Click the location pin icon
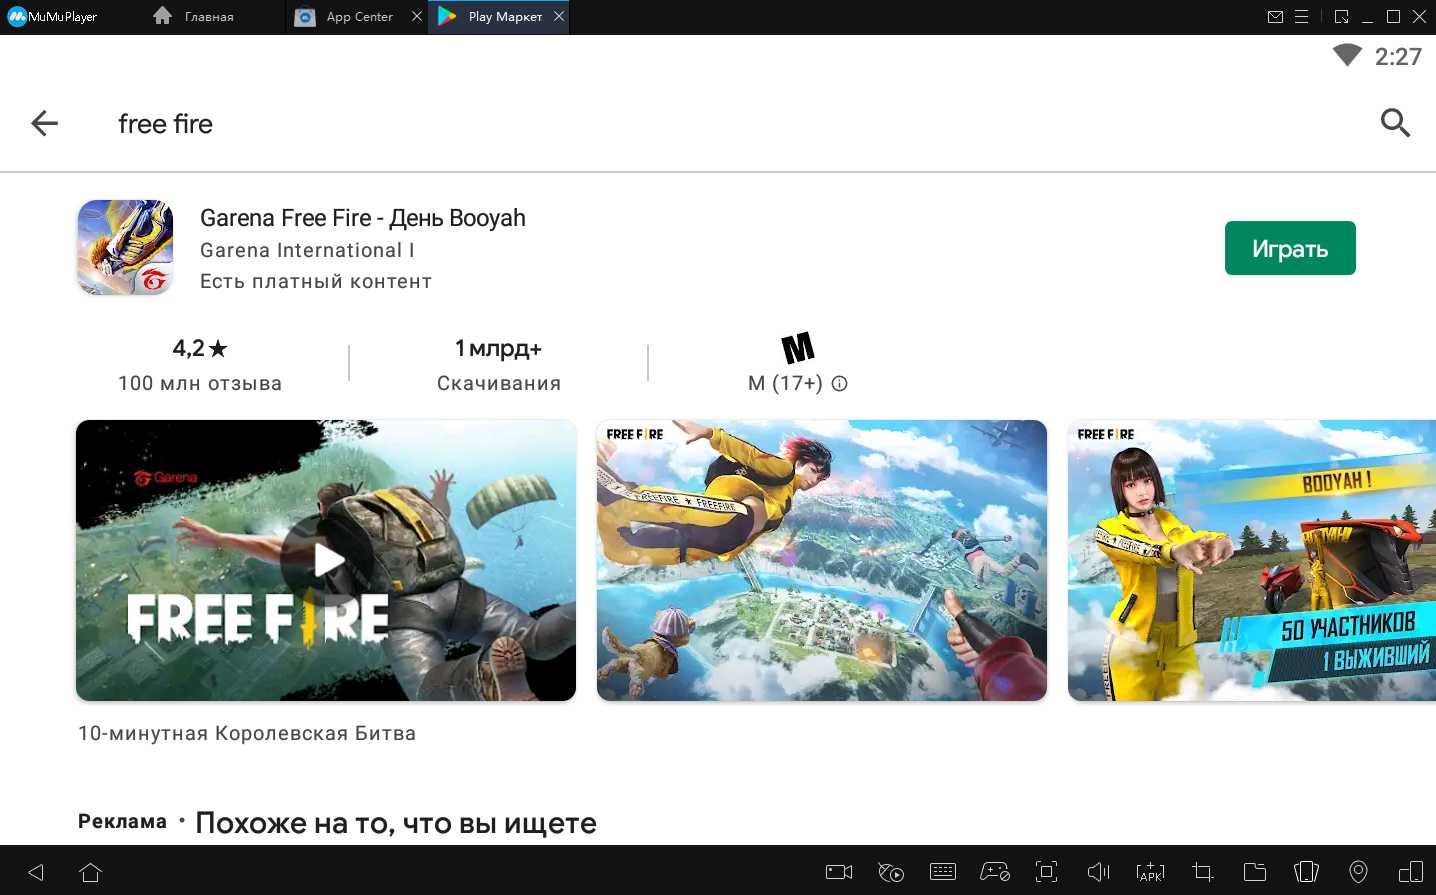This screenshot has height=895, width=1436. click(x=1358, y=872)
